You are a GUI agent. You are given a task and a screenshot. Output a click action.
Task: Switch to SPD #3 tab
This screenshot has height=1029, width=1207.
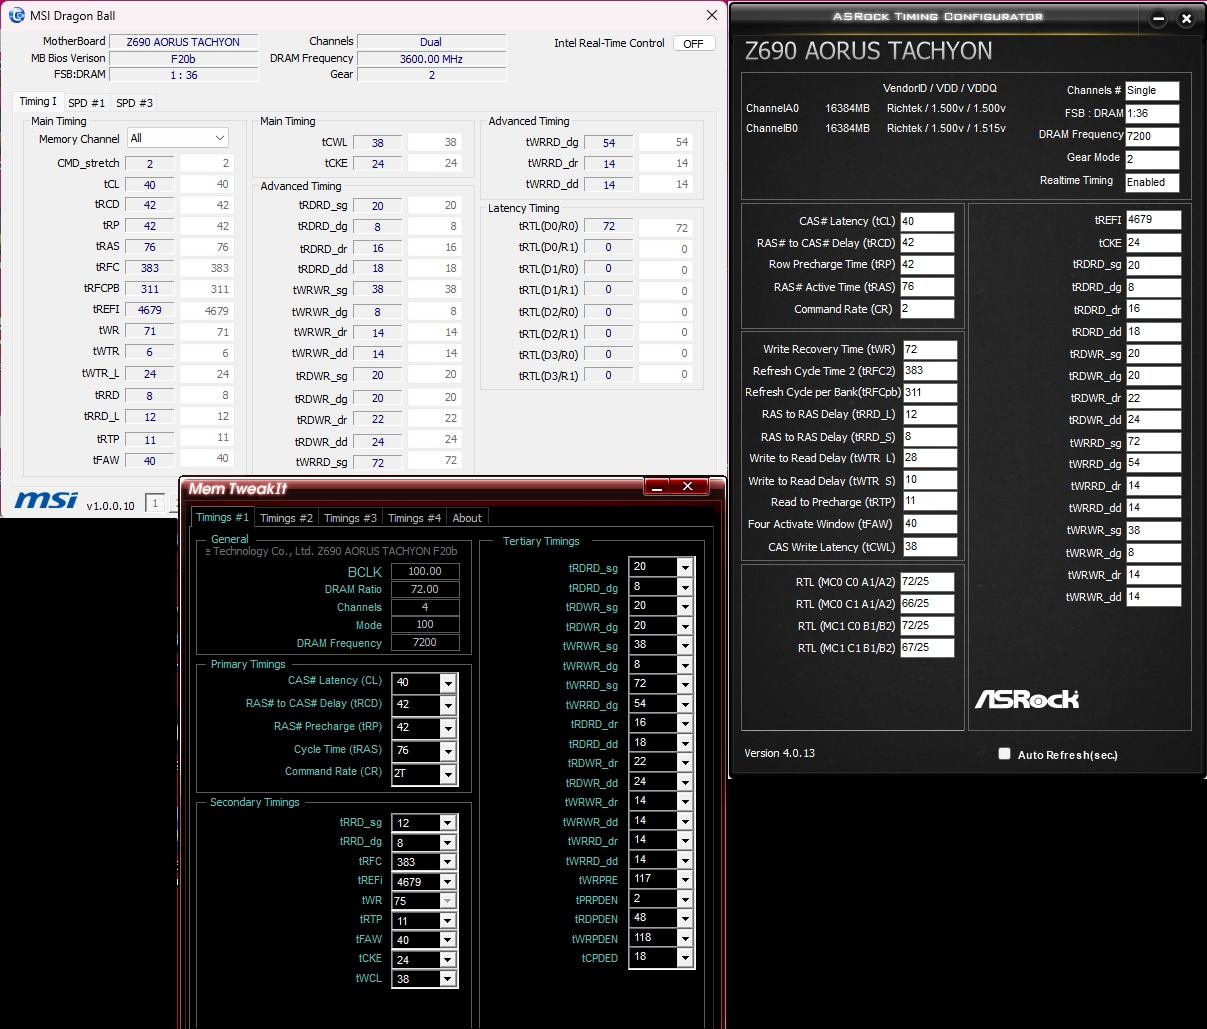coord(134,103)
